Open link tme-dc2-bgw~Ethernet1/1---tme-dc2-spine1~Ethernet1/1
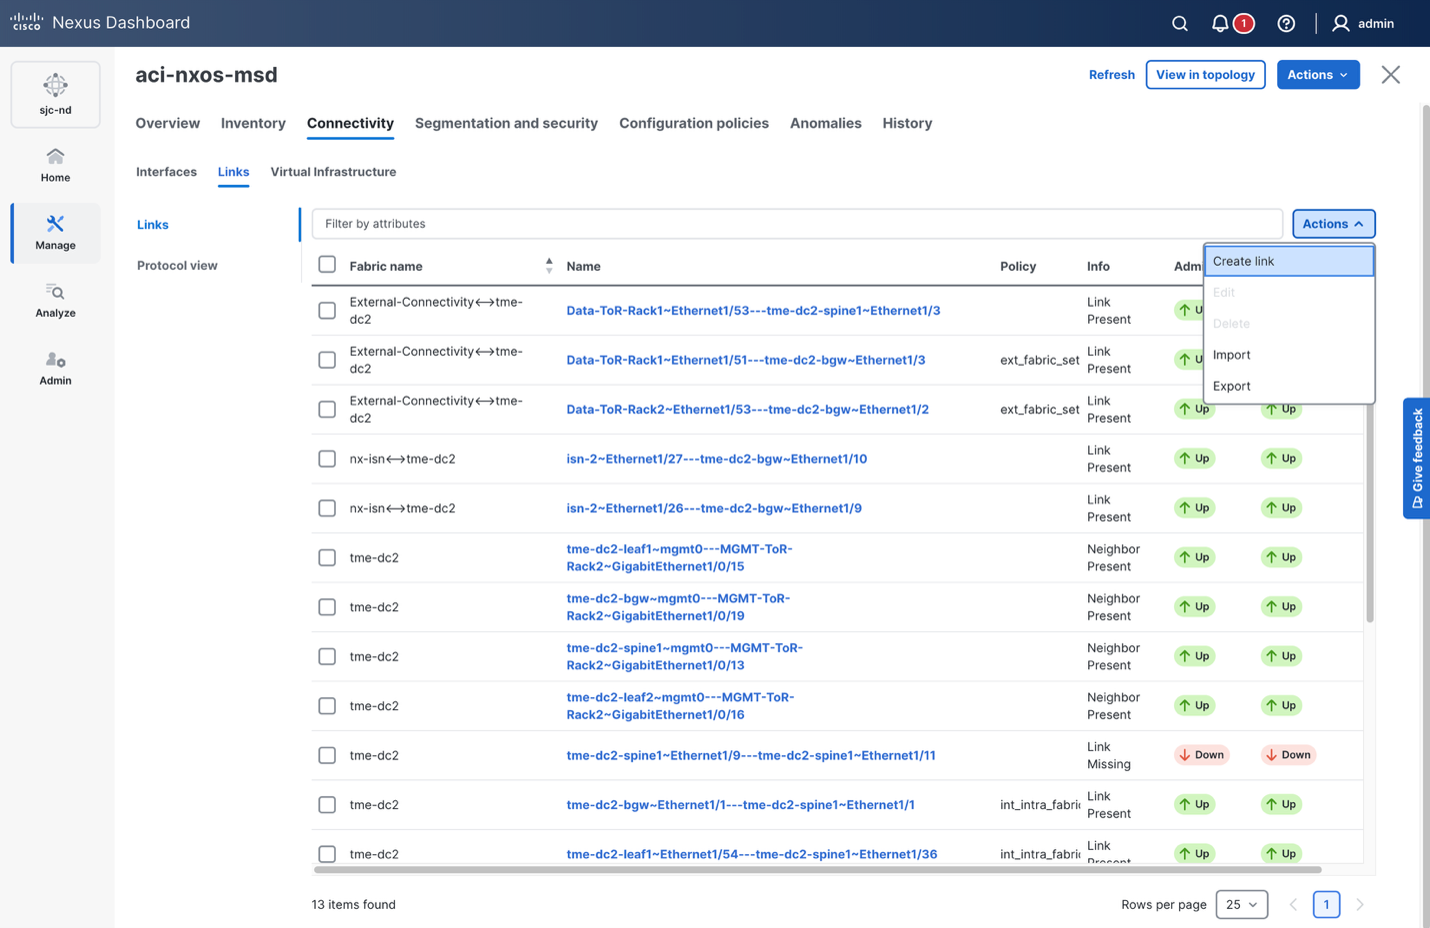1430x928 pixels. [x=740, y=805]
